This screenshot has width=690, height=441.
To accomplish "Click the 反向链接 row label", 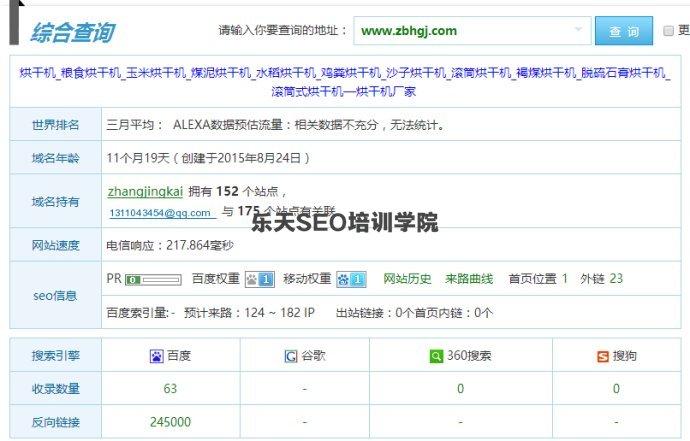I will 55,422.
